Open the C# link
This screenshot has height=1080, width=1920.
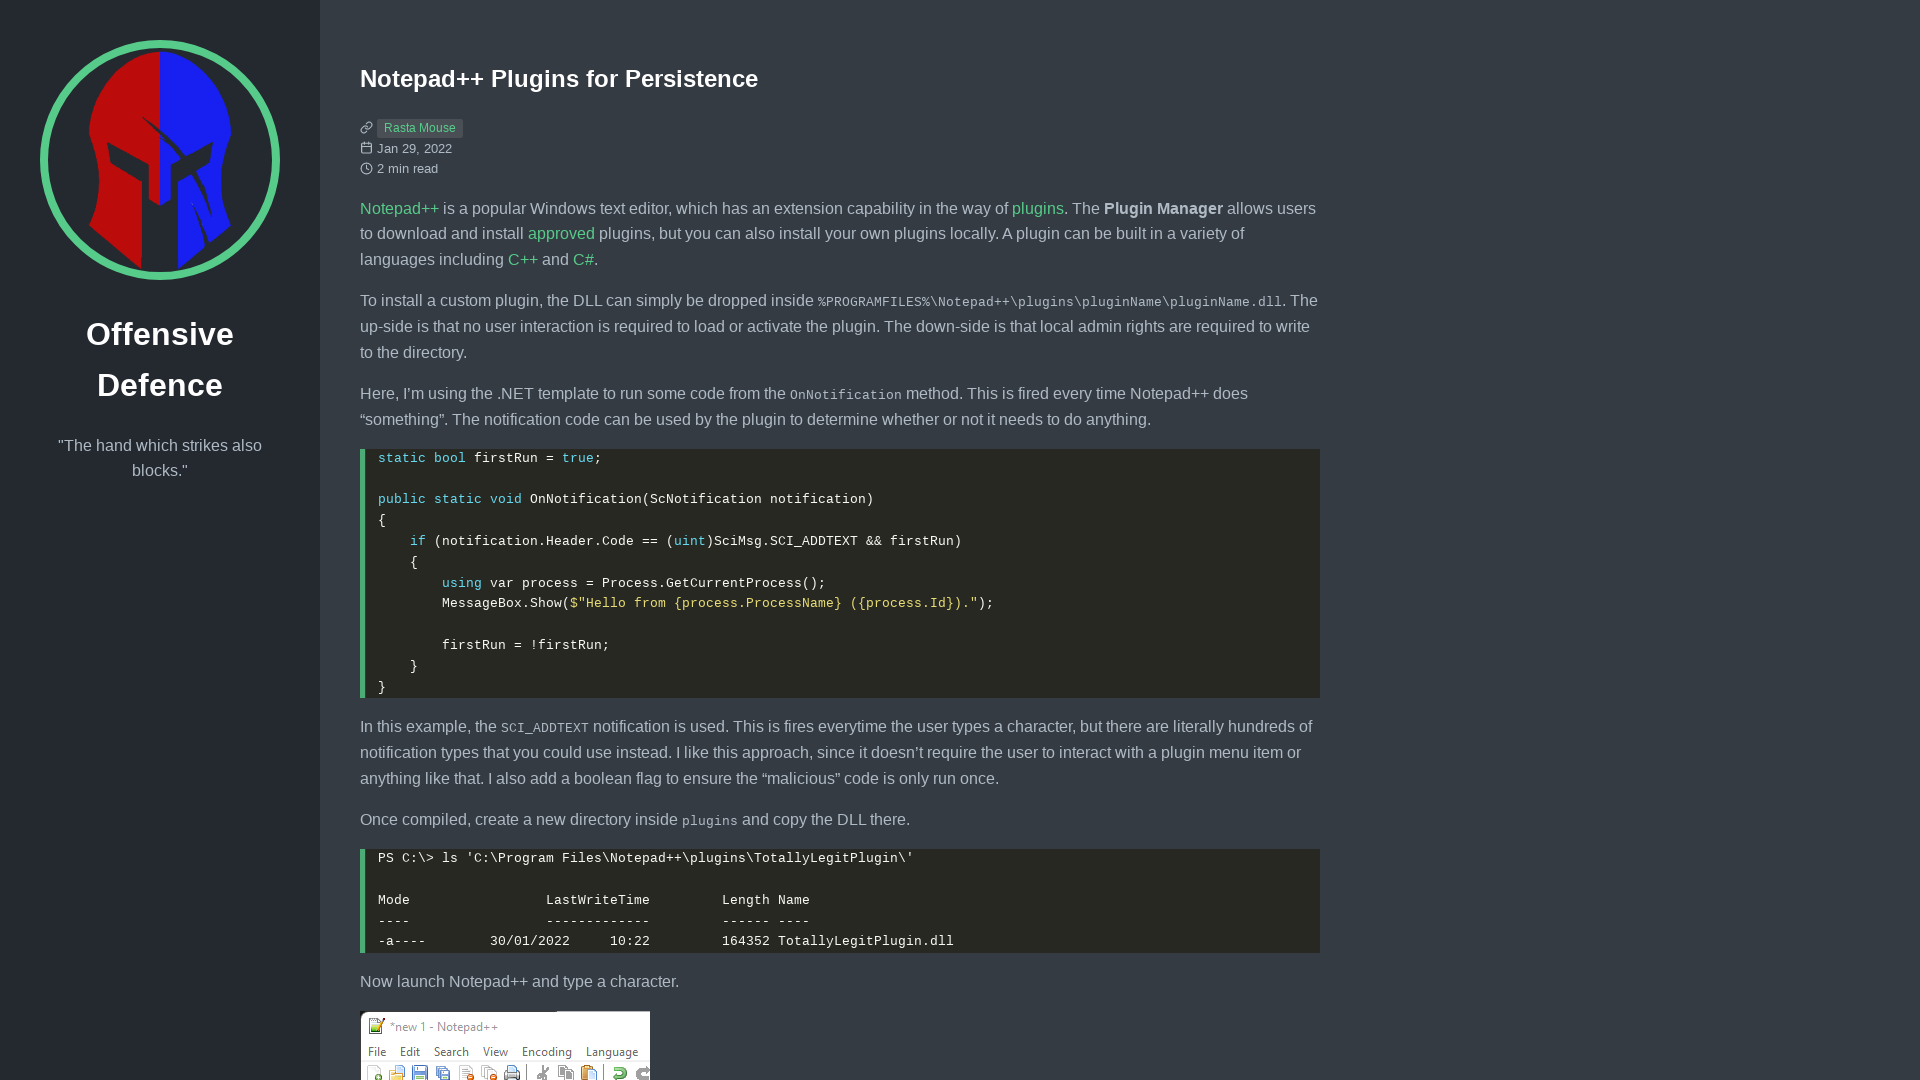coord(583,260)
